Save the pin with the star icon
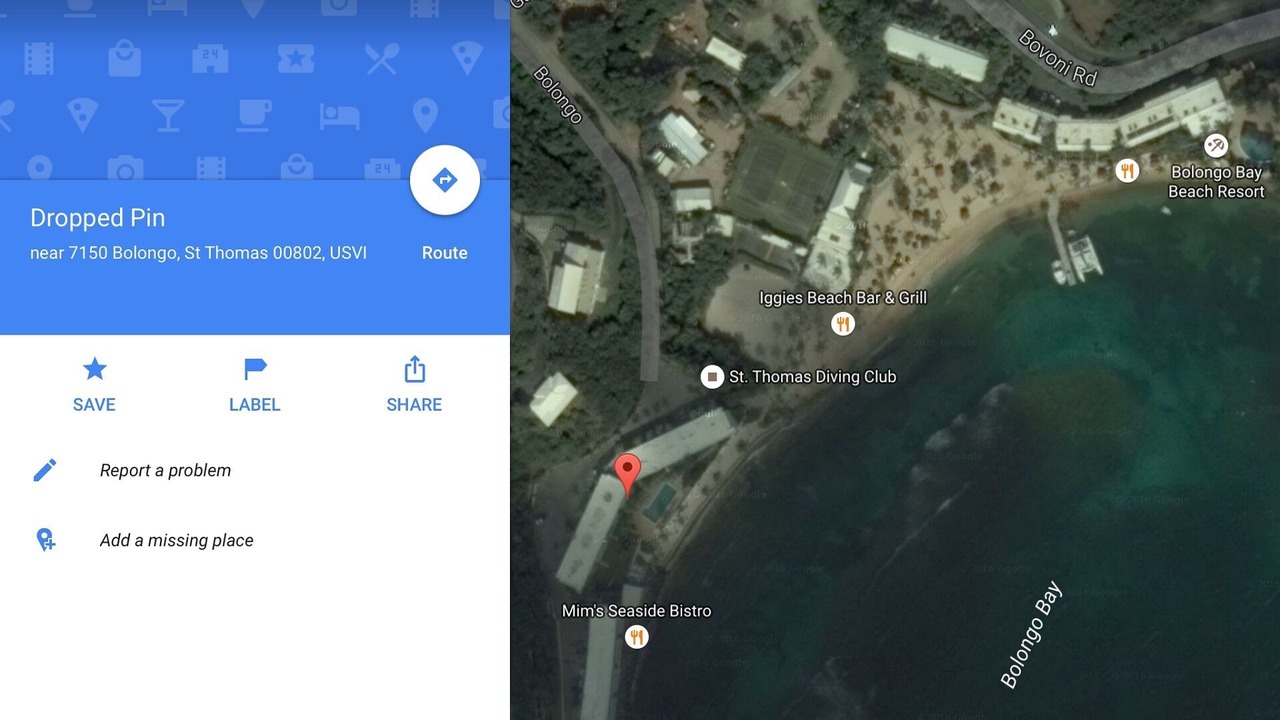The height and width of the screenshot is (720, 1280). [95, 370]
